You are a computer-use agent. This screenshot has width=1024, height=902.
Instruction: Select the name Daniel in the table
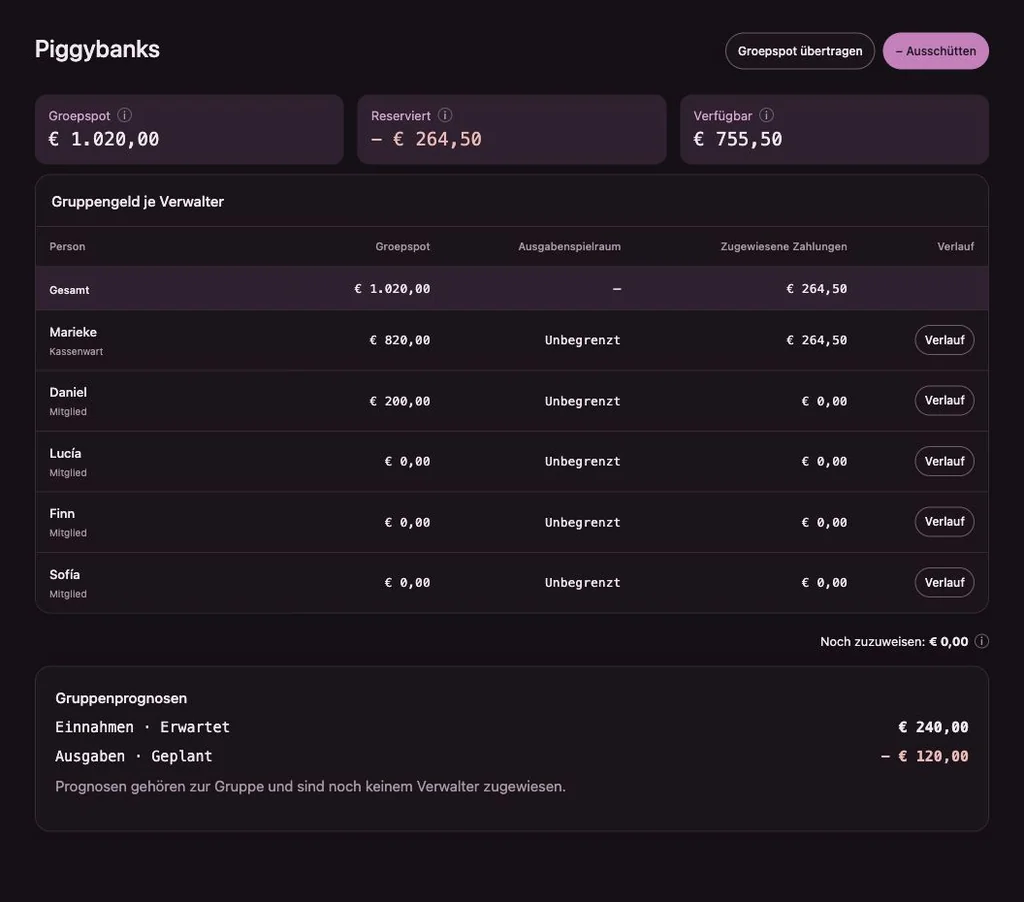click(68, 392)
